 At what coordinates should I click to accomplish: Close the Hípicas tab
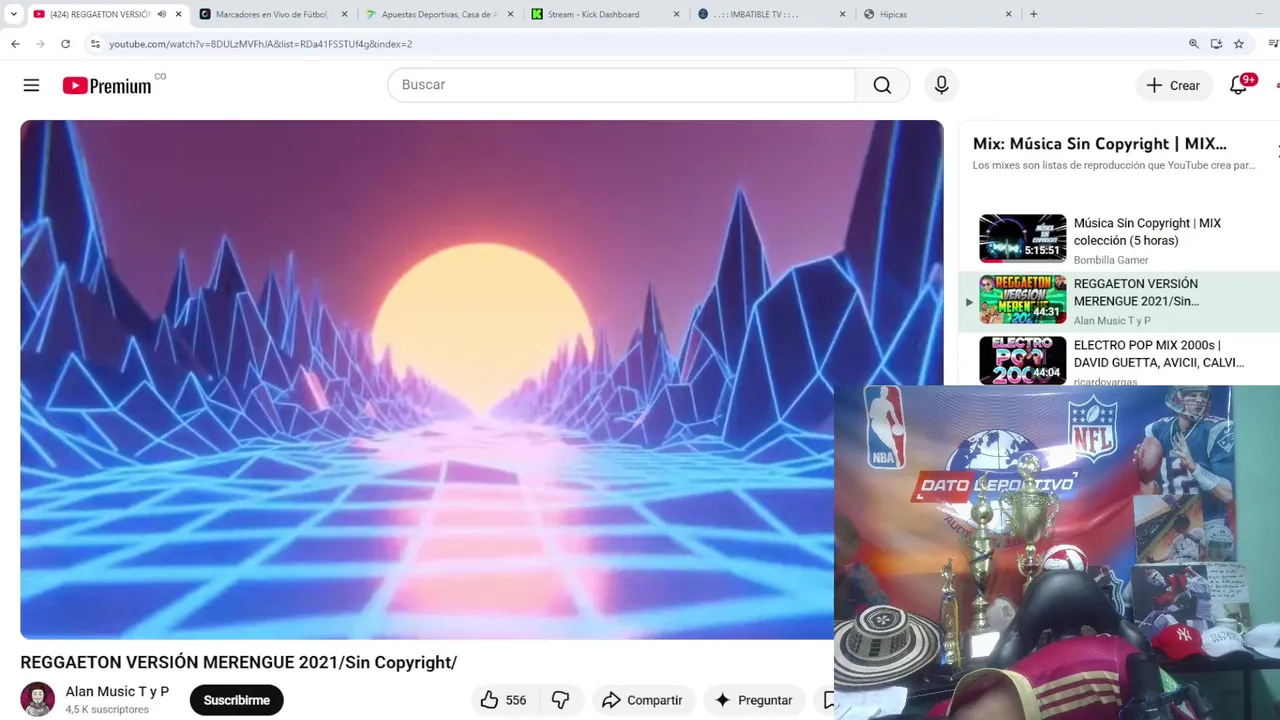click(1008, 14)
